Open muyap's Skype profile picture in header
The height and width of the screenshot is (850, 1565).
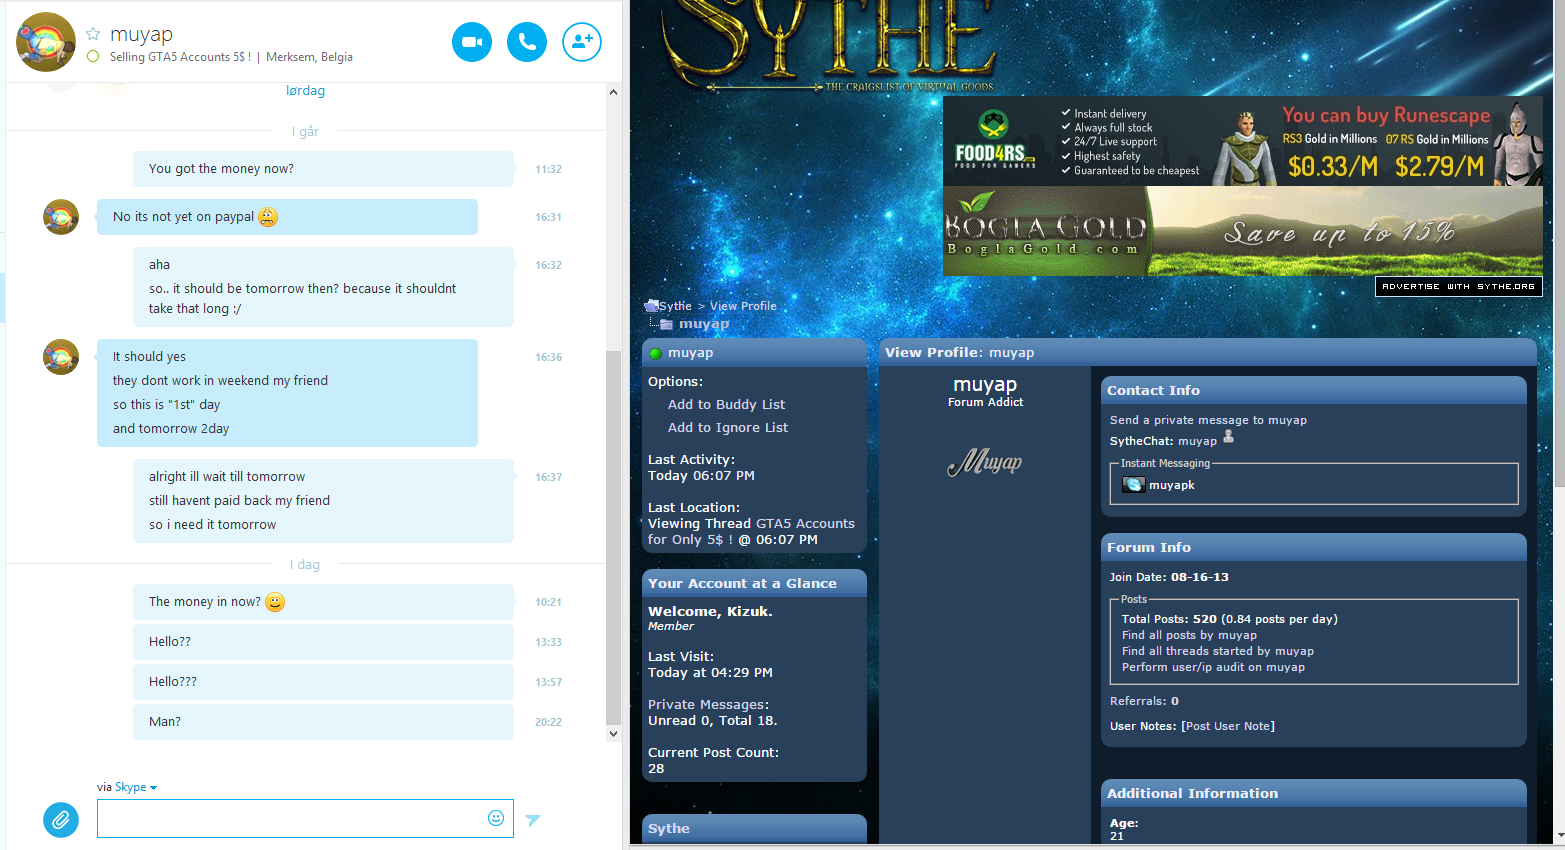click(x=46, y=42)
